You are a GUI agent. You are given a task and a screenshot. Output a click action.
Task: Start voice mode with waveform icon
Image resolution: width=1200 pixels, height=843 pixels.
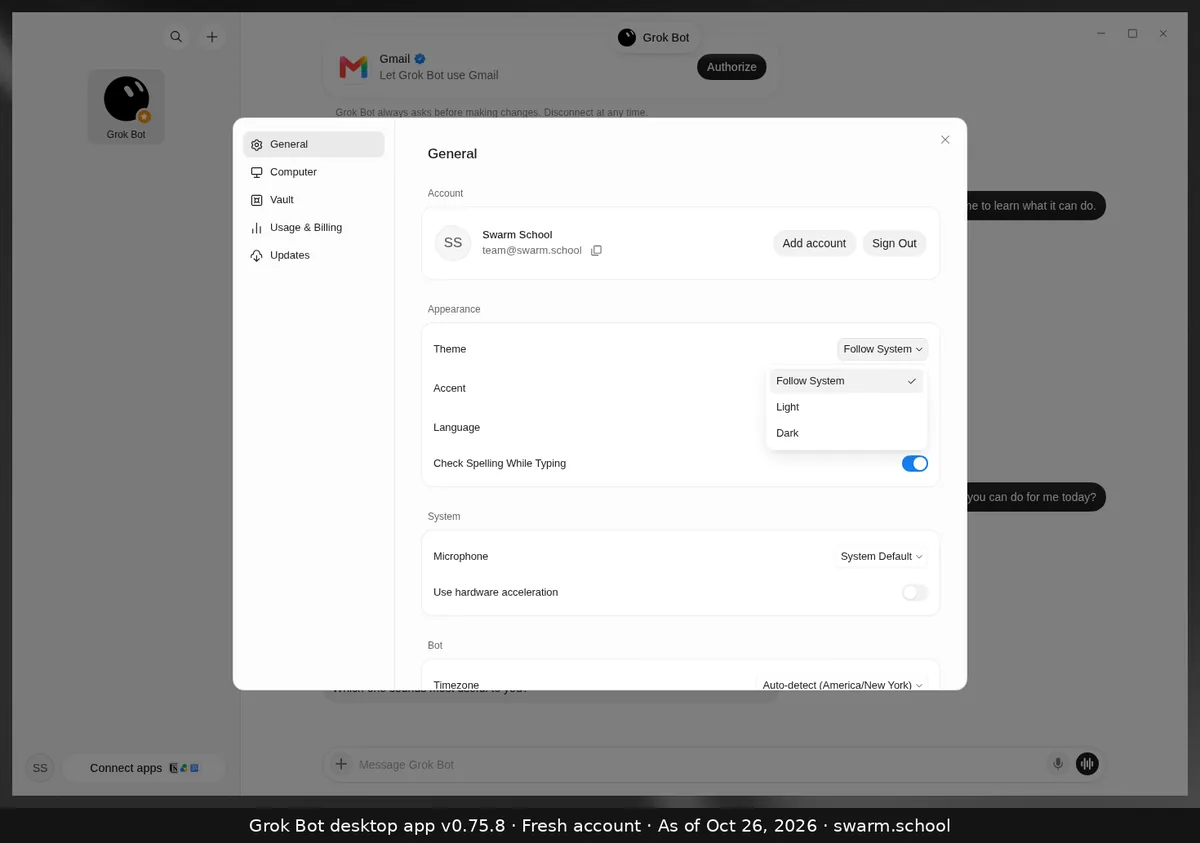click(1087, 764)
